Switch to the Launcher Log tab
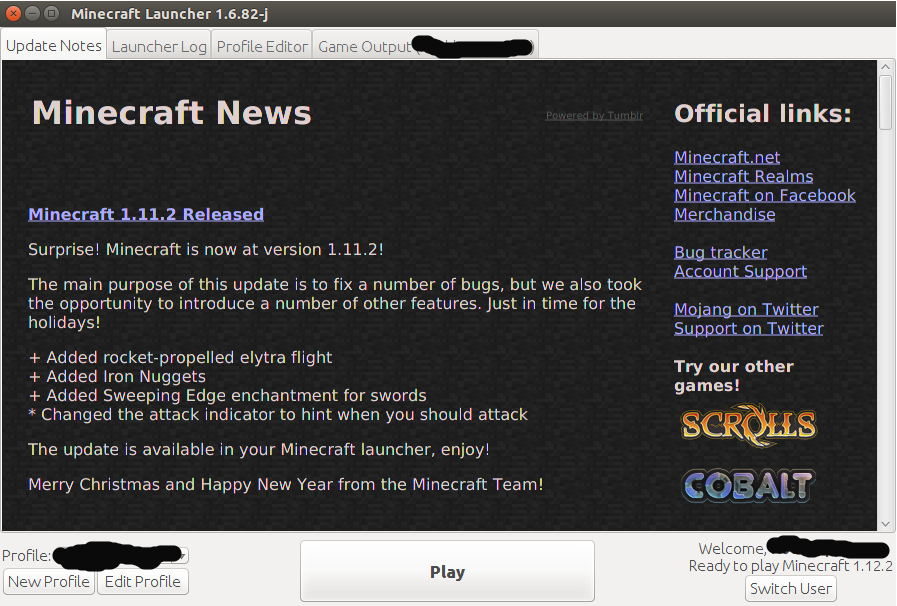Viewport: 897px width, 606px height. [159, 46]
